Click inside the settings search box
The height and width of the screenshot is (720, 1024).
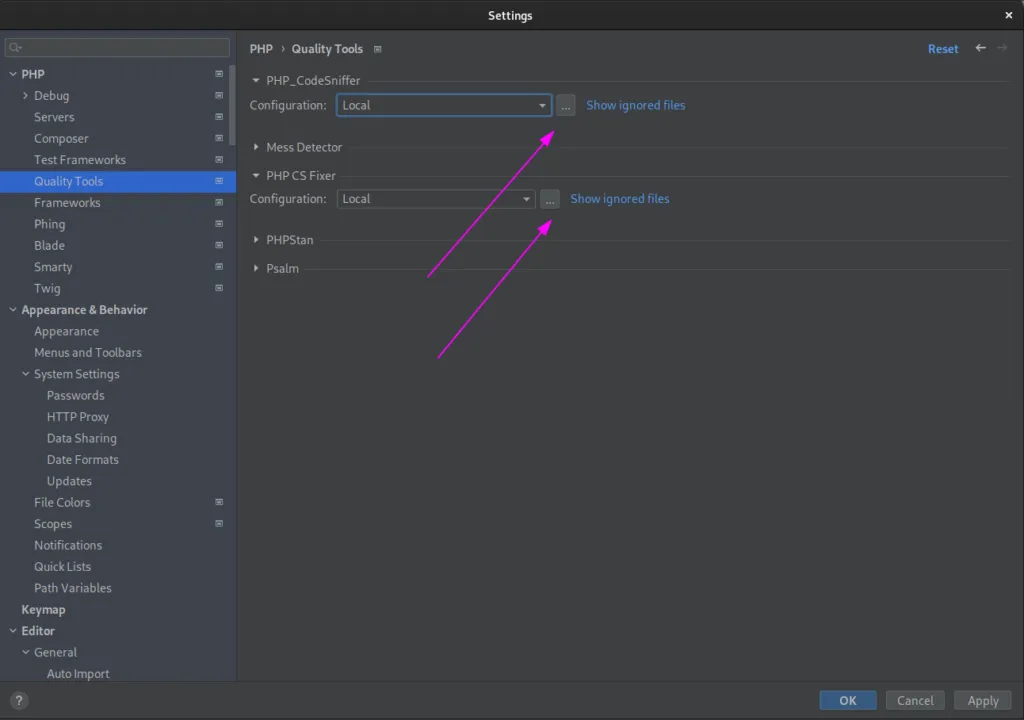tap(118, 47)
